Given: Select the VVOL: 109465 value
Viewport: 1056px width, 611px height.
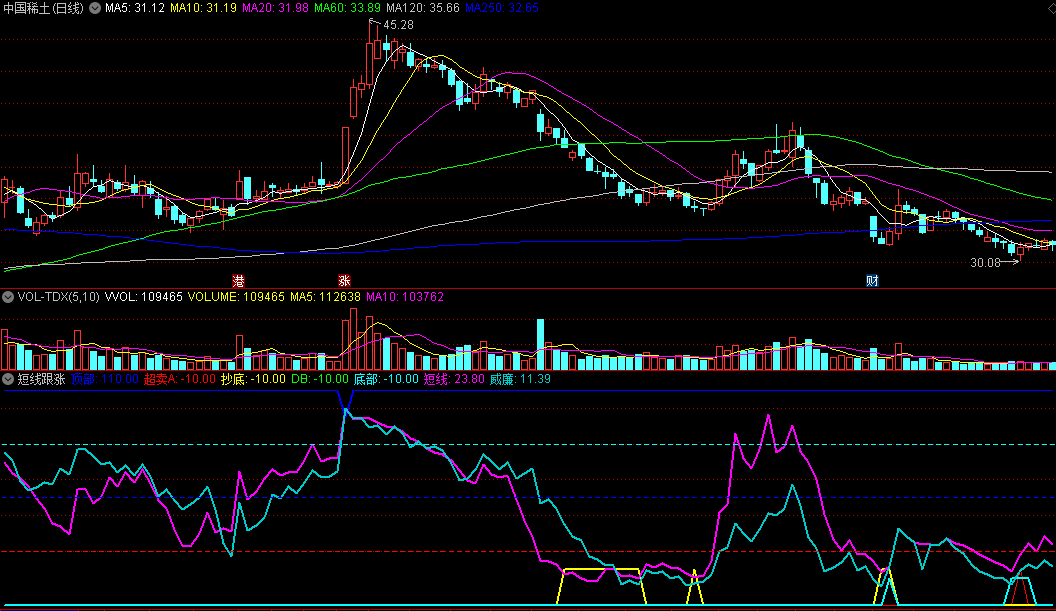Looking at the screenshot, I should [144, 297].
